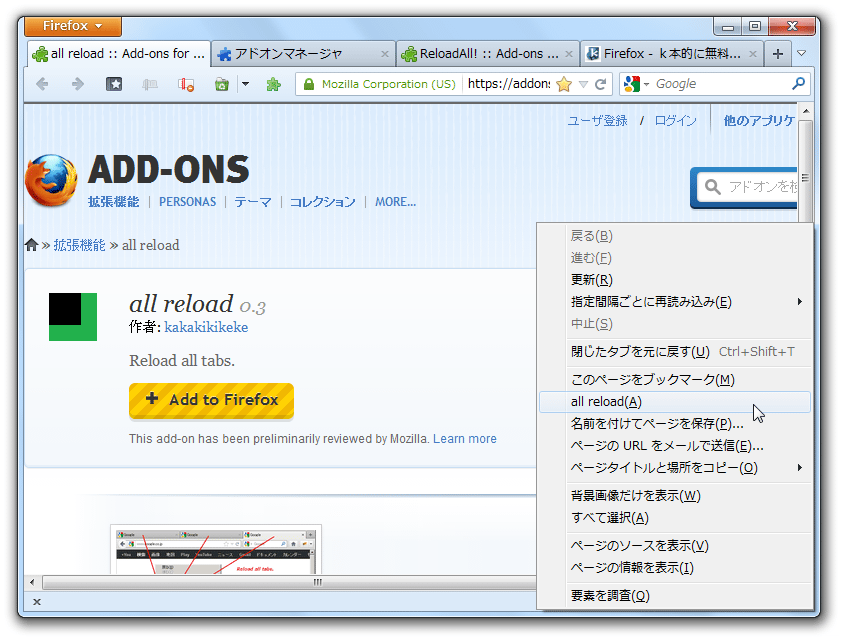This screenshot has width=843, height=639.
Task: Click the horizontal scrollbar left arrow
Action: coord(32,582)
